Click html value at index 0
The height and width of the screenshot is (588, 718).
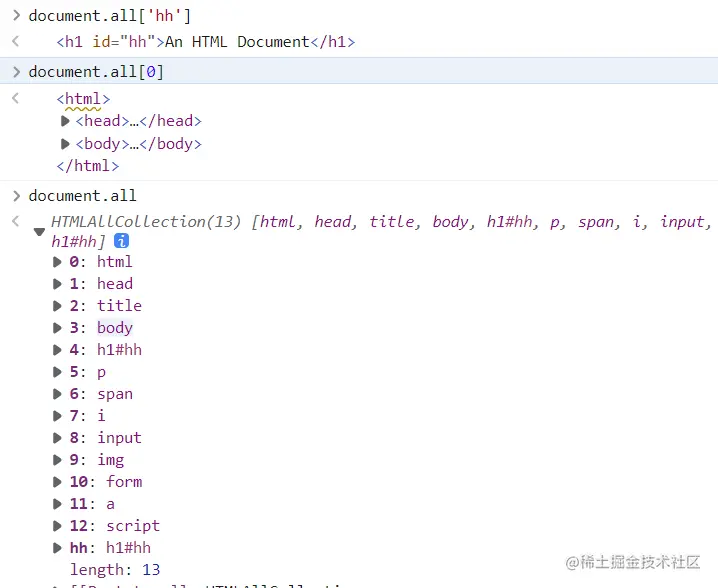pos(114,262)
